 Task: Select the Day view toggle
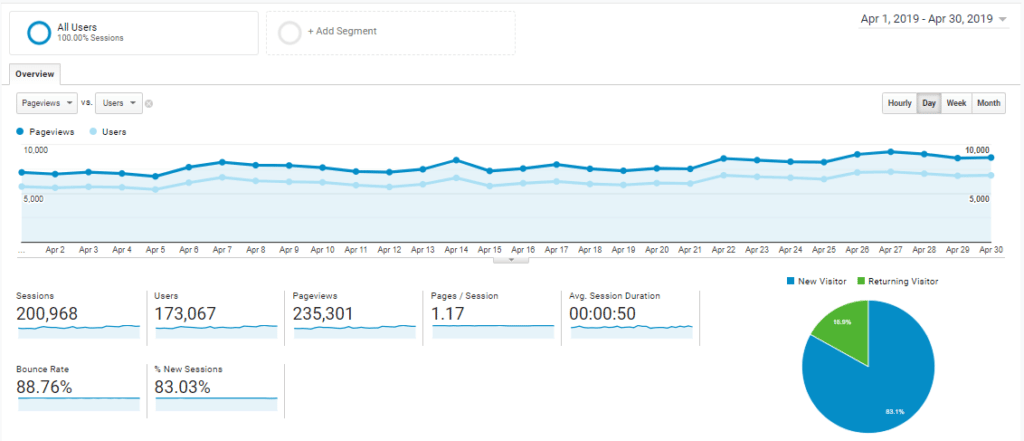click(929, 103)
